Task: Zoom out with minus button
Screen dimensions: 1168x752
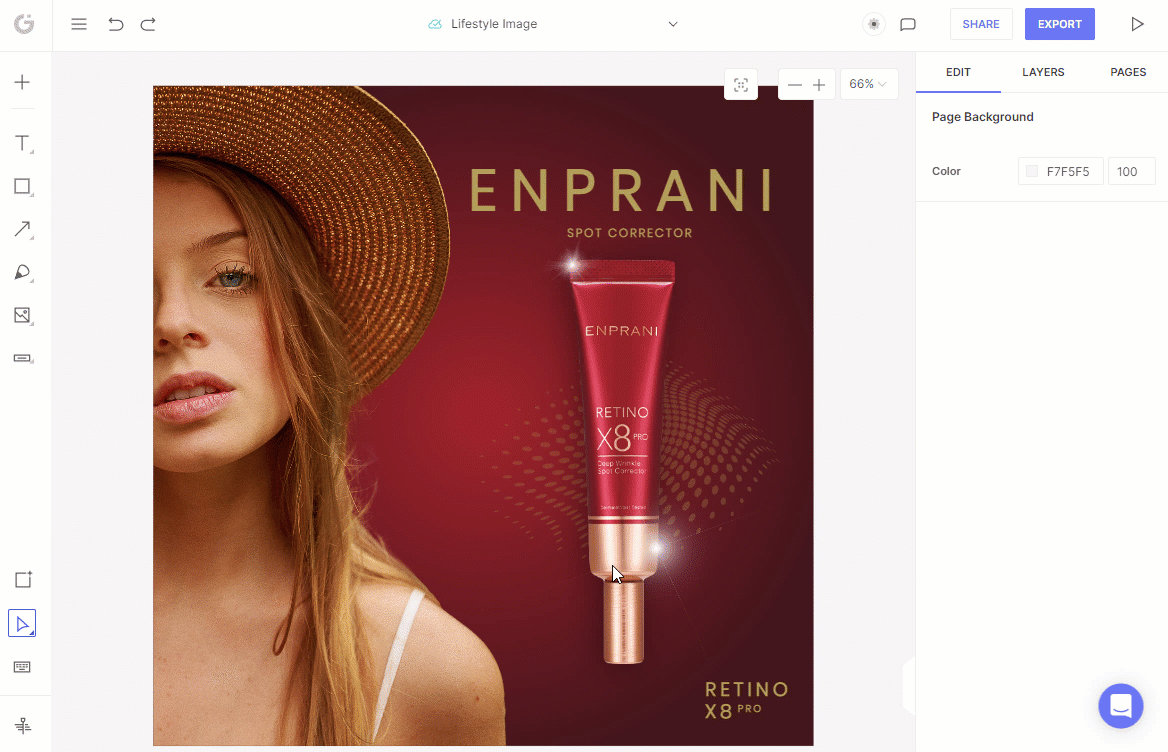Action: (x=795, y=85)
